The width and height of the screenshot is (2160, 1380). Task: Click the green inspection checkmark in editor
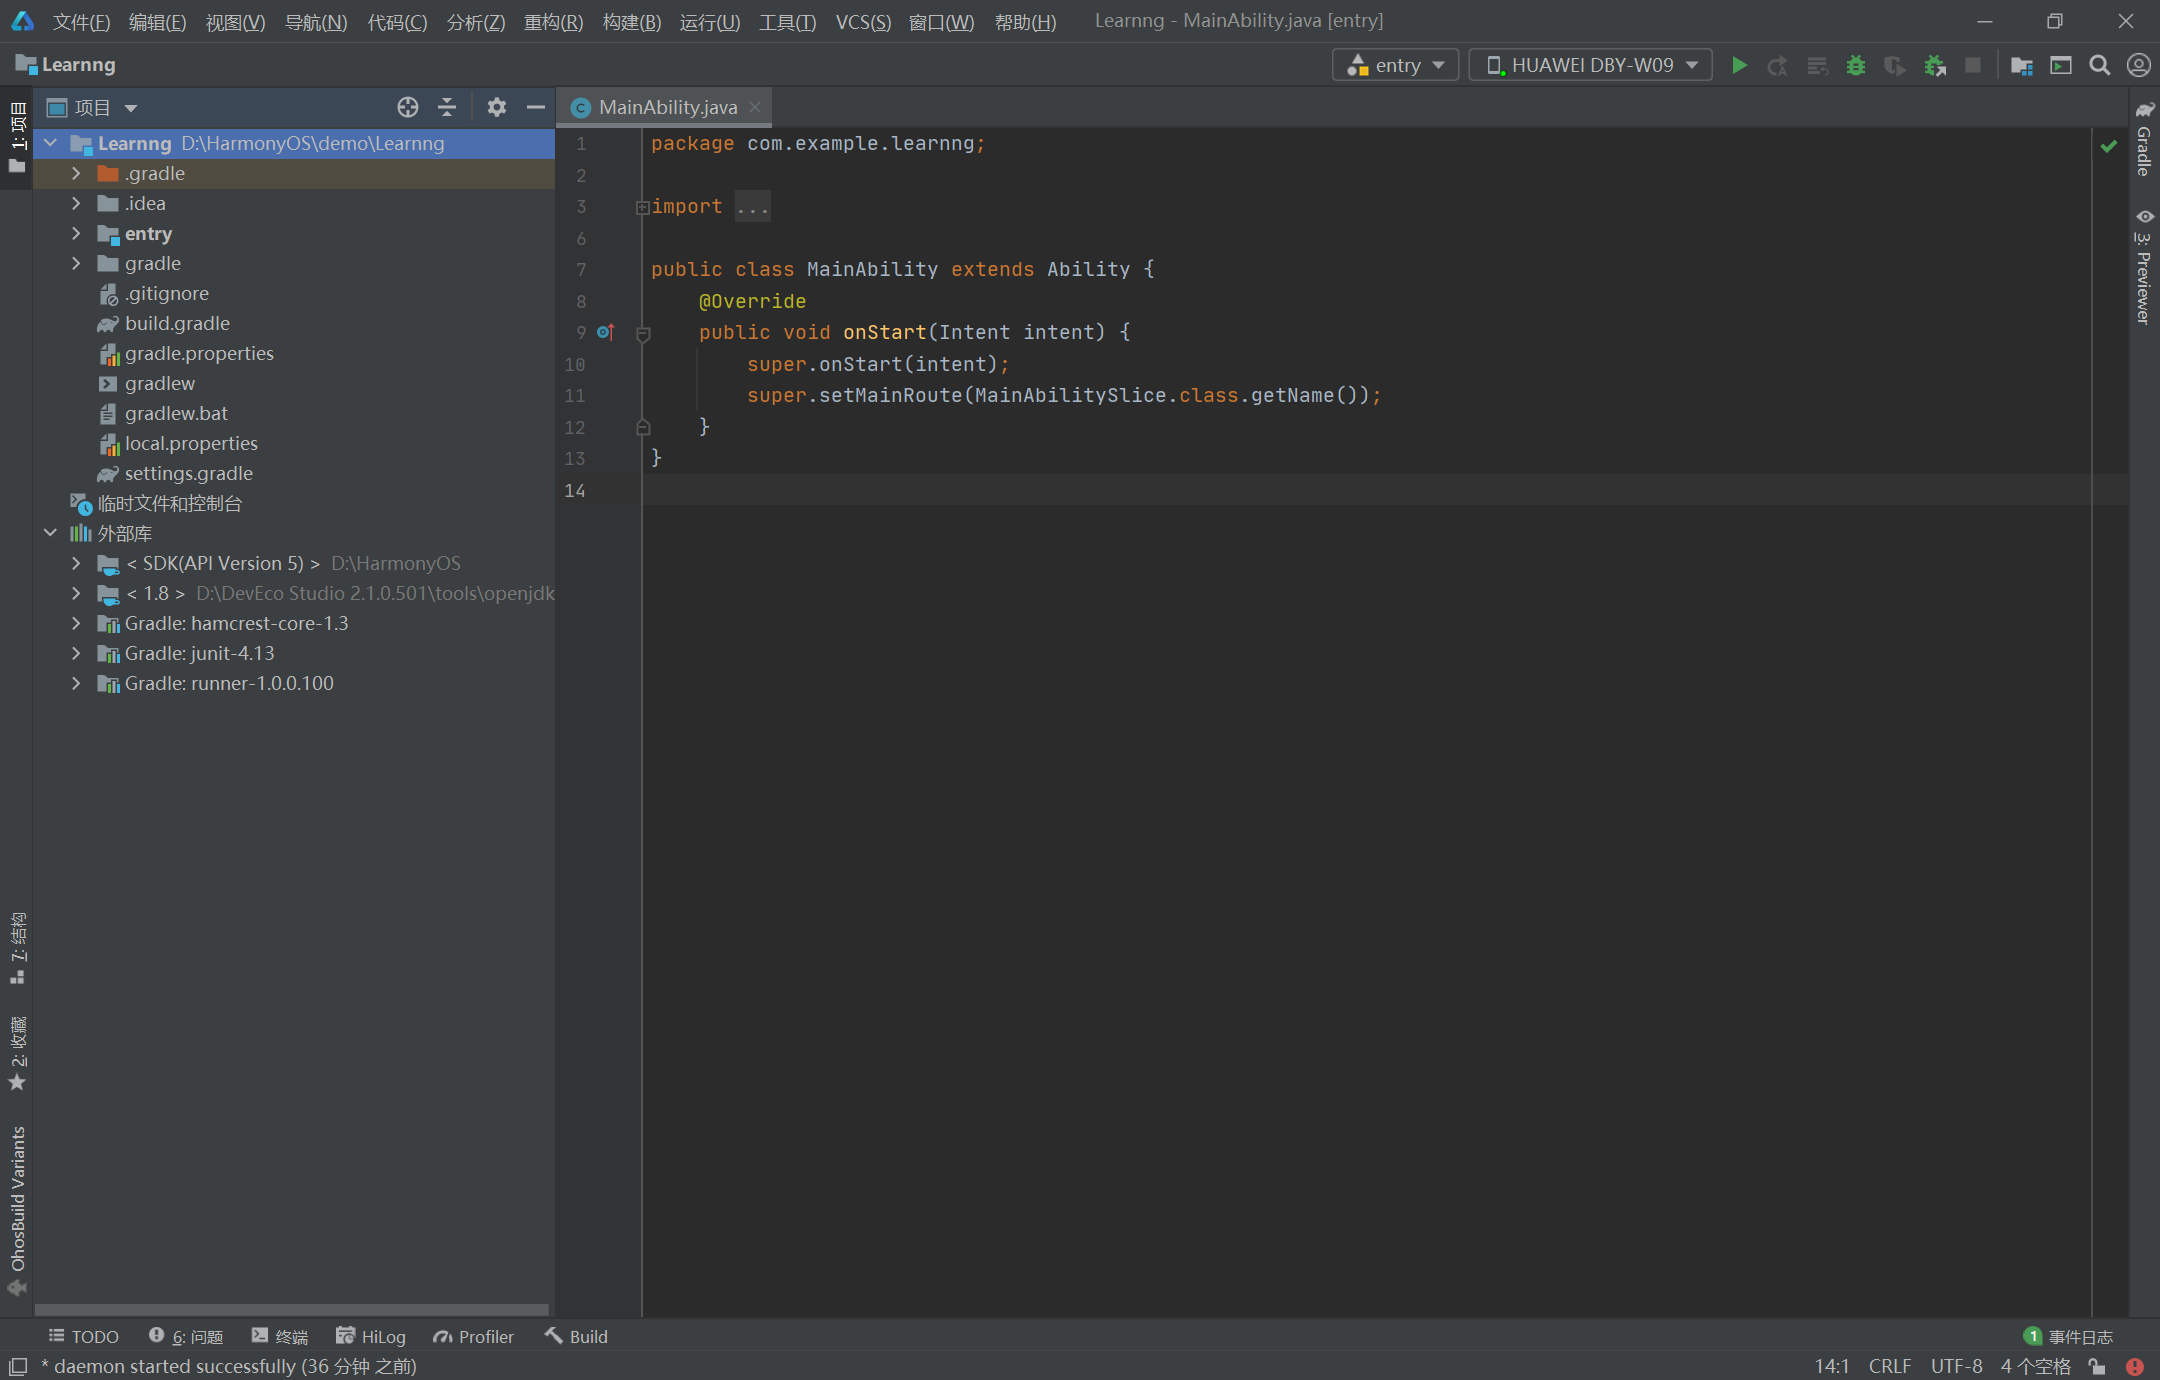[2109, 146]
